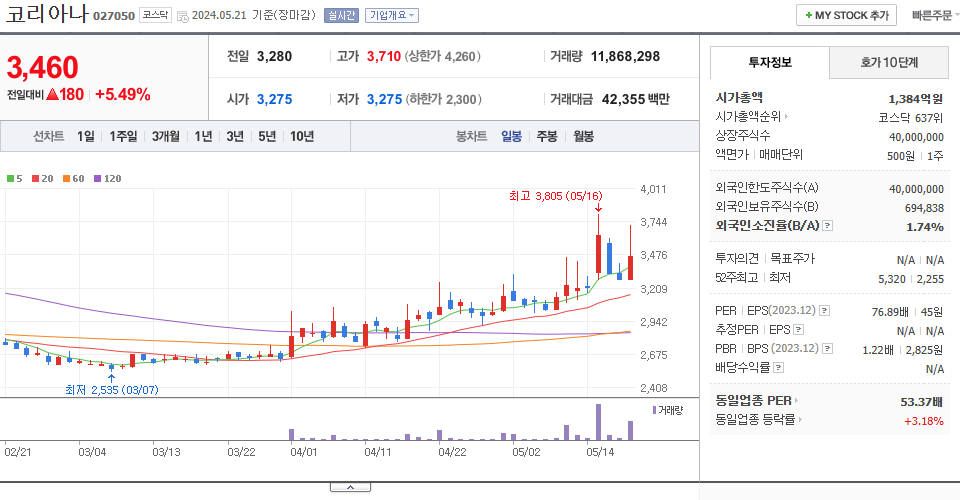
Task: Click the 외국인보유주식수 value 694,838
Action: 924,208
